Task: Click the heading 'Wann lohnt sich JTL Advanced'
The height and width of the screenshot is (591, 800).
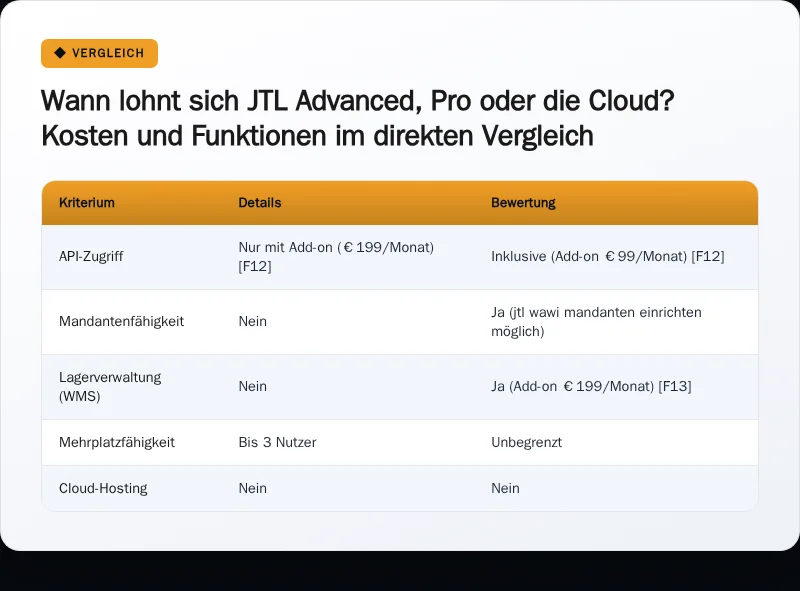Action: 357,101
